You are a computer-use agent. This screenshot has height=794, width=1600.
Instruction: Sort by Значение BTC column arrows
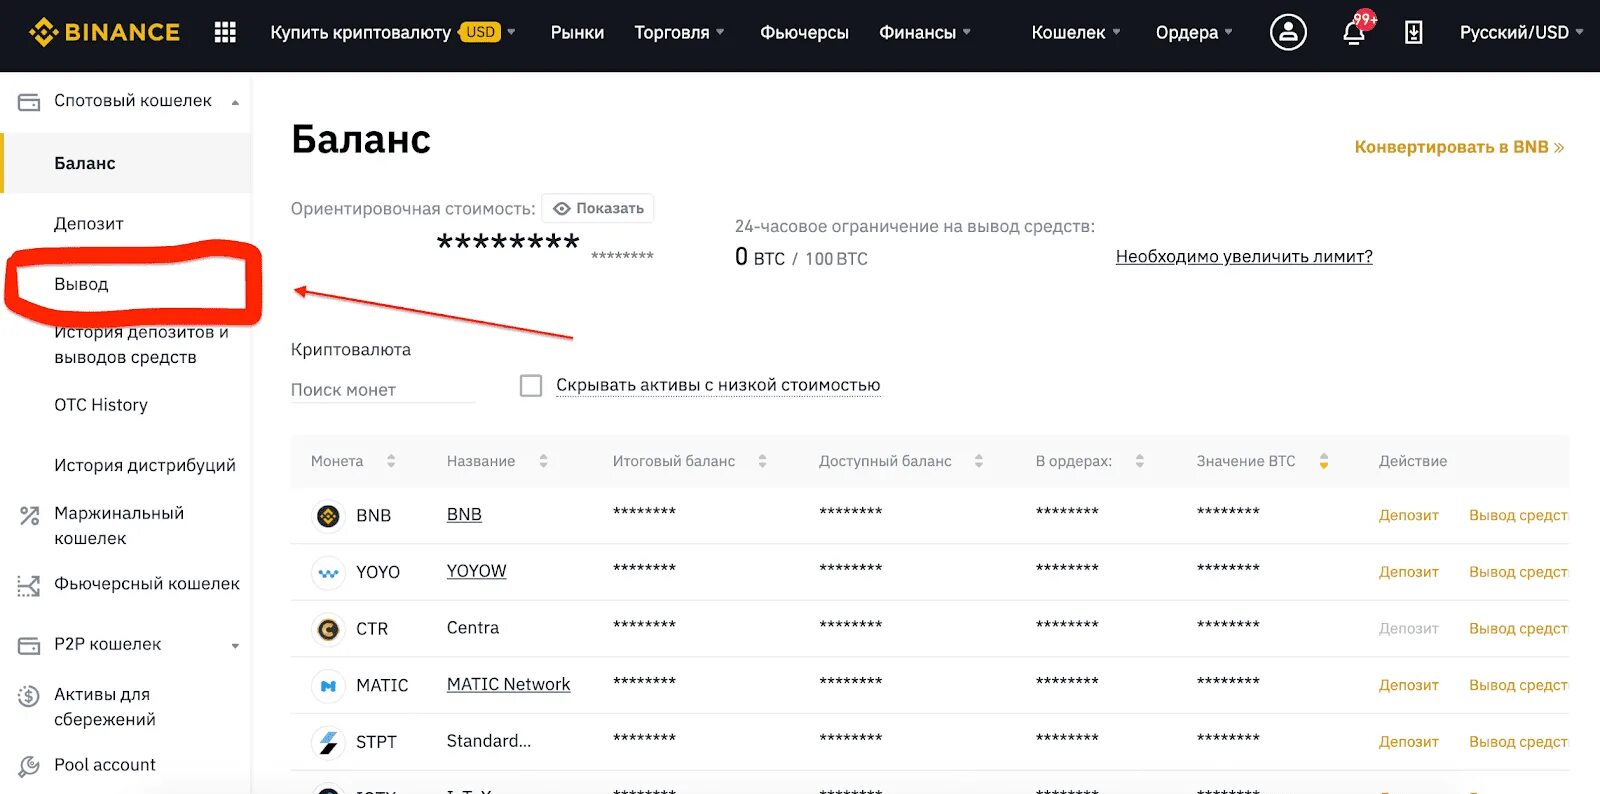(x=1324, y=461)
